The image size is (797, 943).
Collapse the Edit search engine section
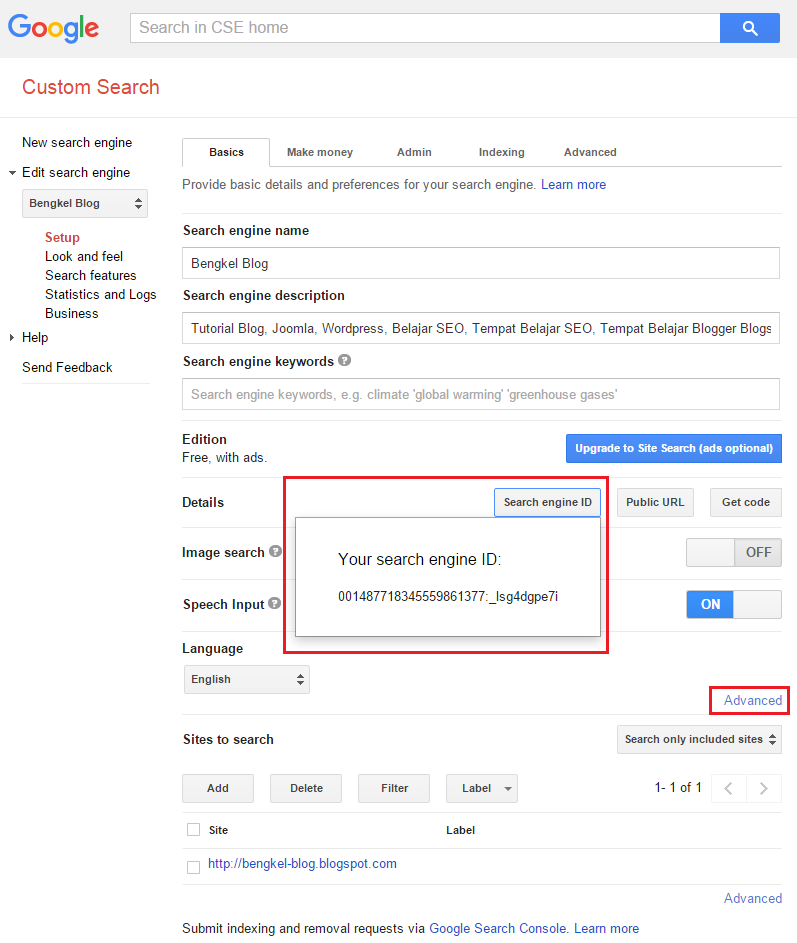click(x=12, y=173)
